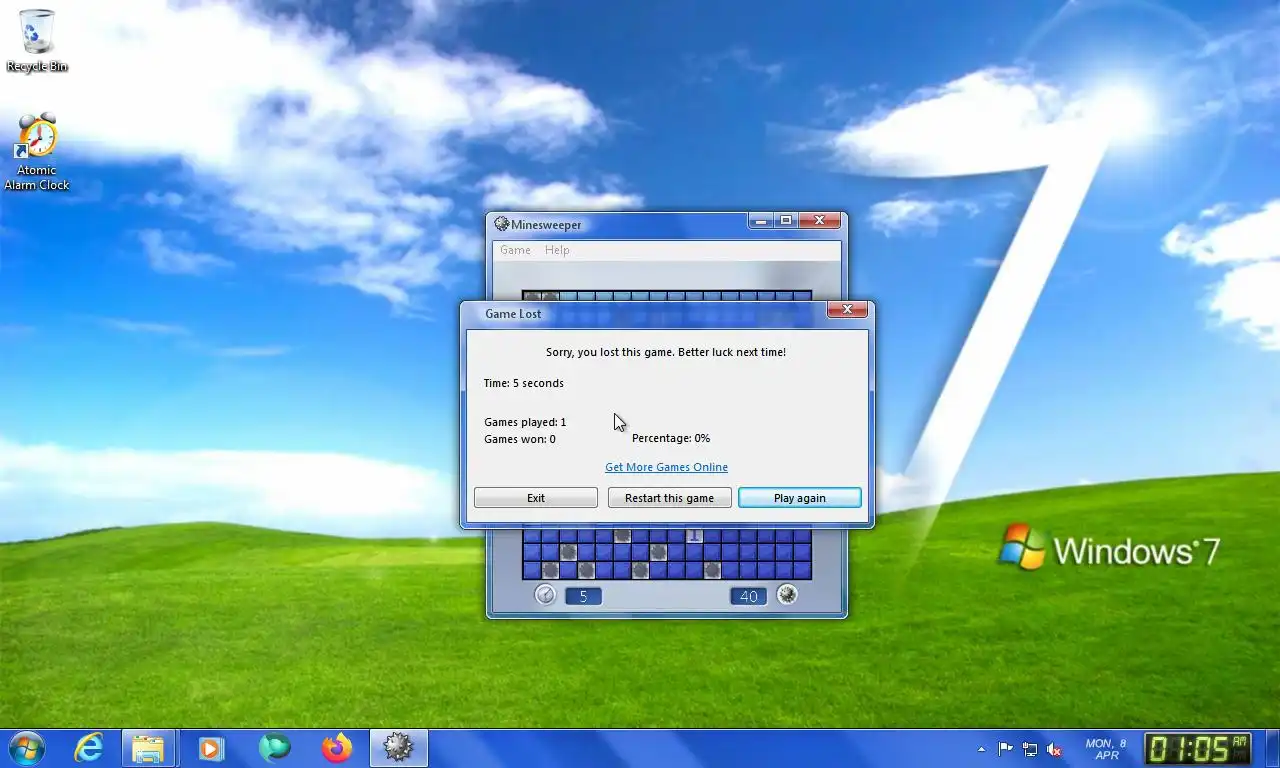Click the mine in the 1 tile's row

tap(622, 536)
